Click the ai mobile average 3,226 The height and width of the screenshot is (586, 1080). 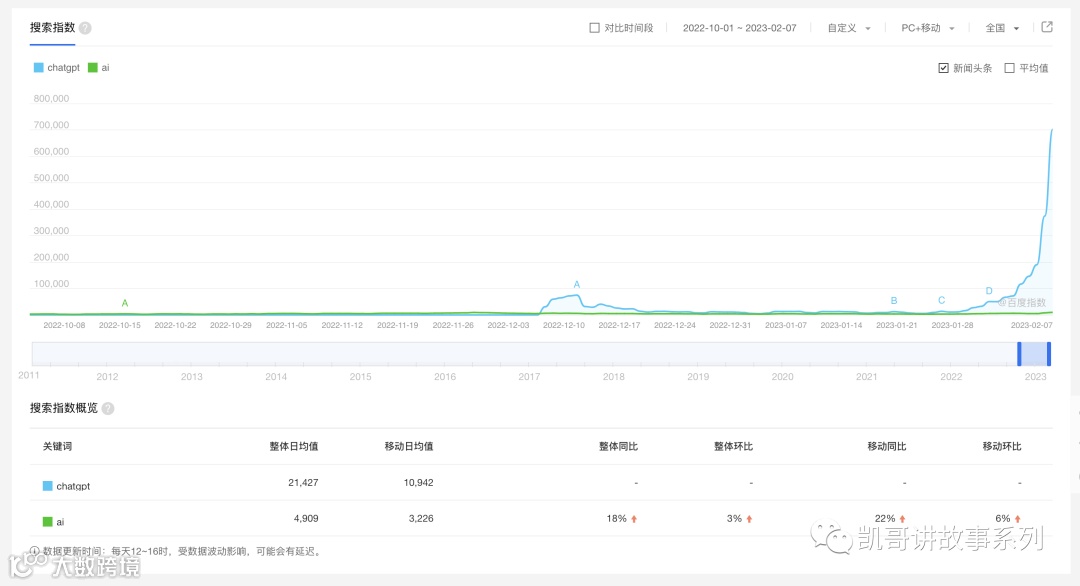[421, 519]
